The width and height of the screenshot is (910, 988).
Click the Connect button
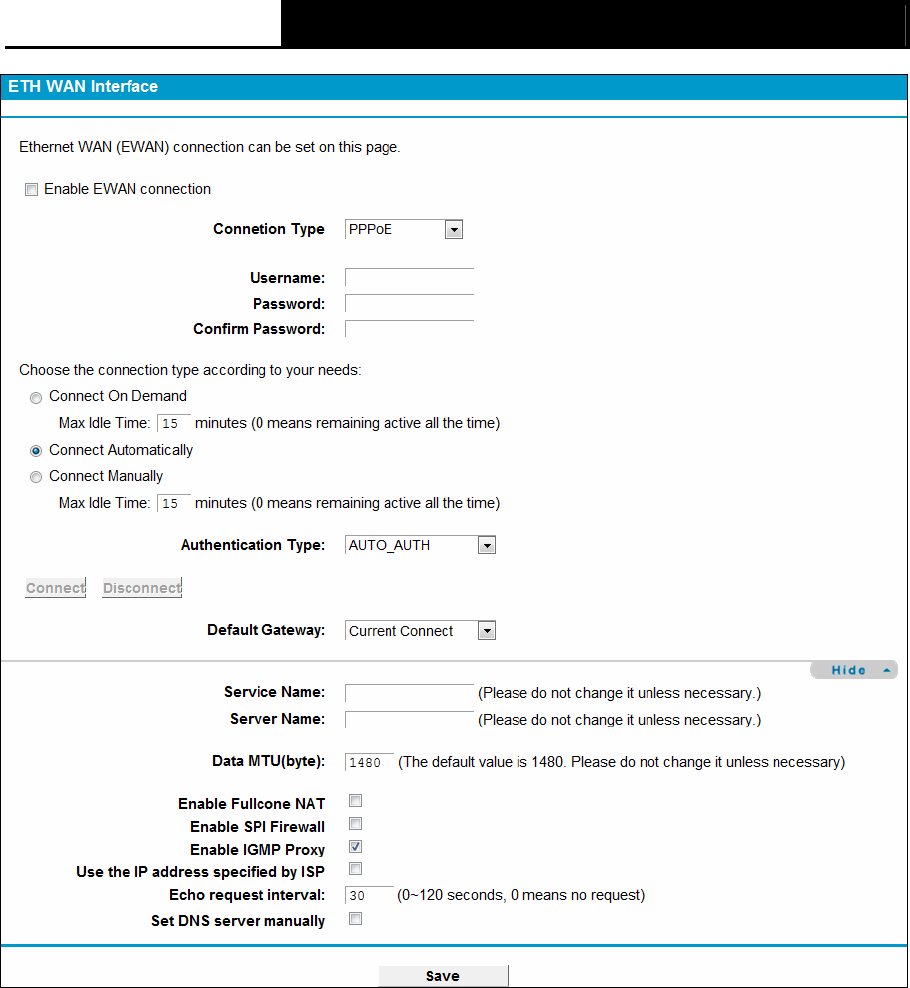[x=55, y=588]
